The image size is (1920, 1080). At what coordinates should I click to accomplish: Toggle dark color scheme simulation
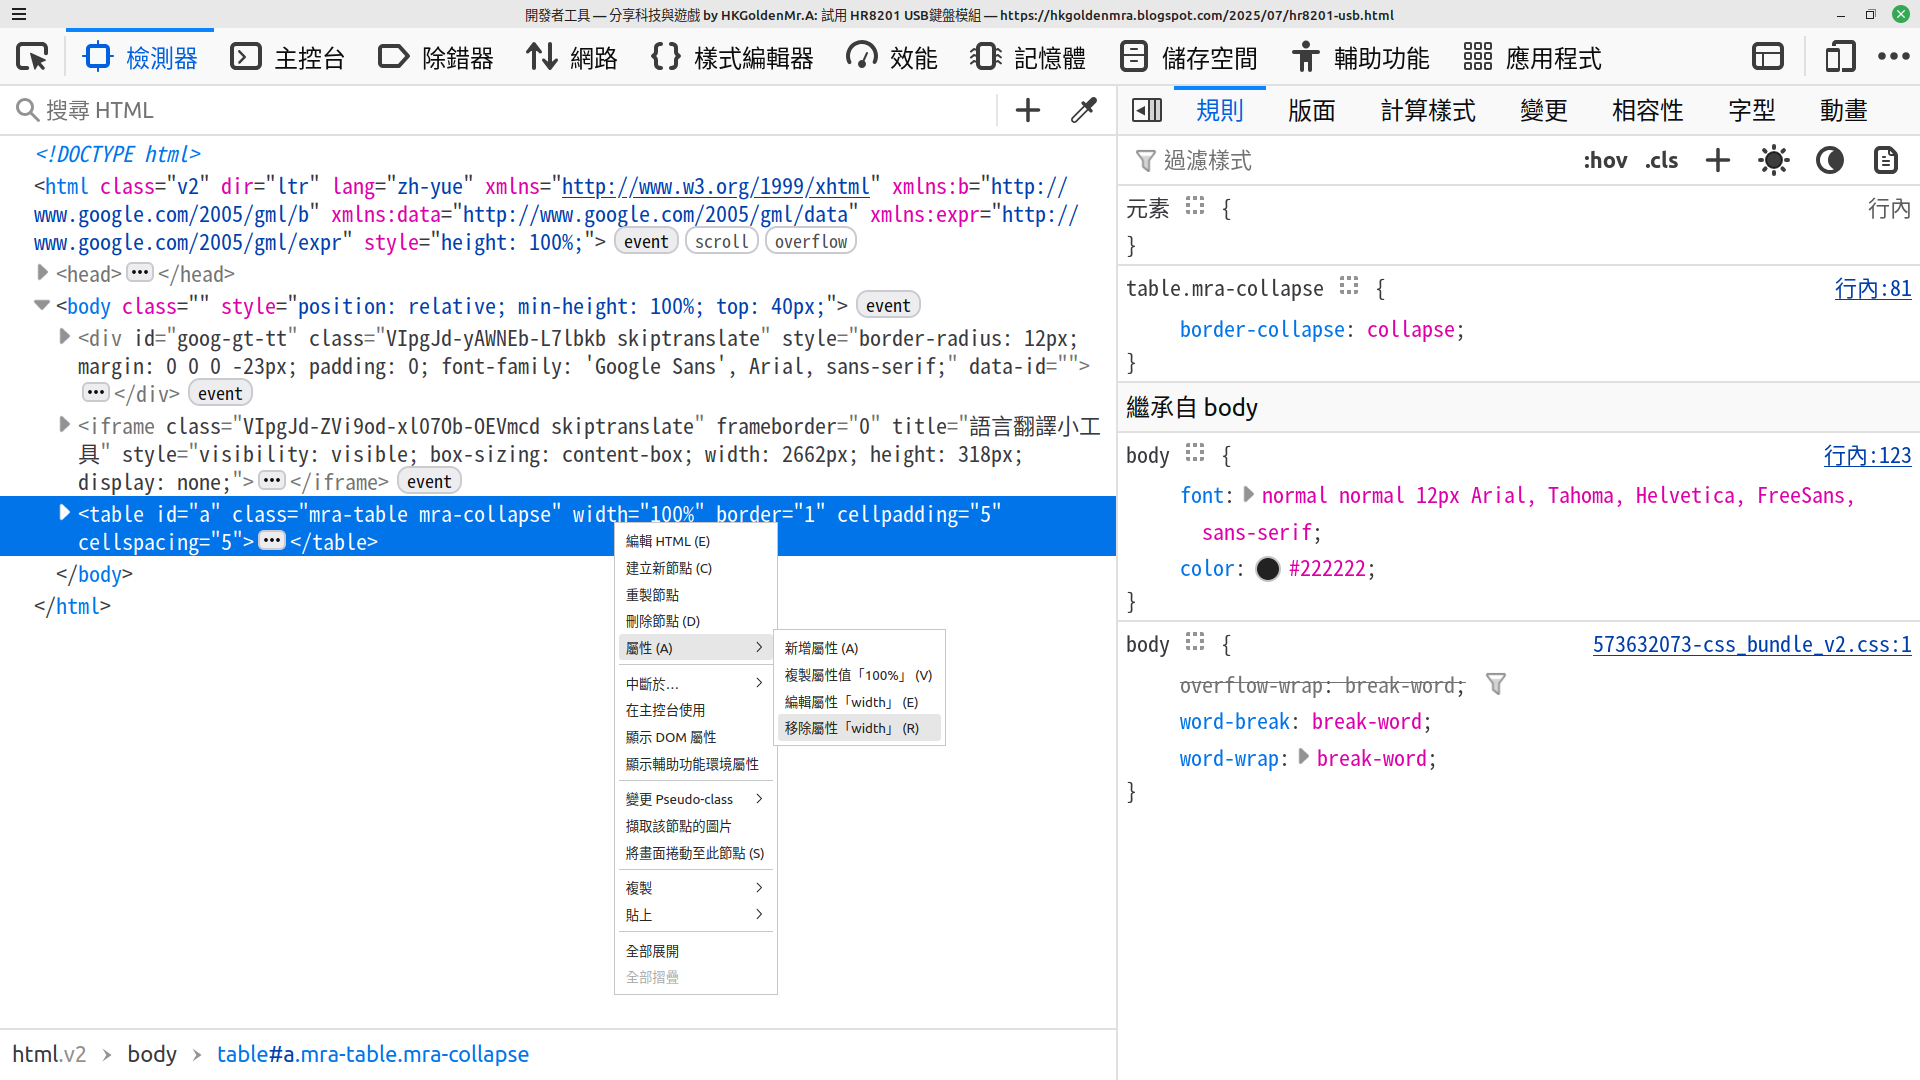[x=1830, y=160]
